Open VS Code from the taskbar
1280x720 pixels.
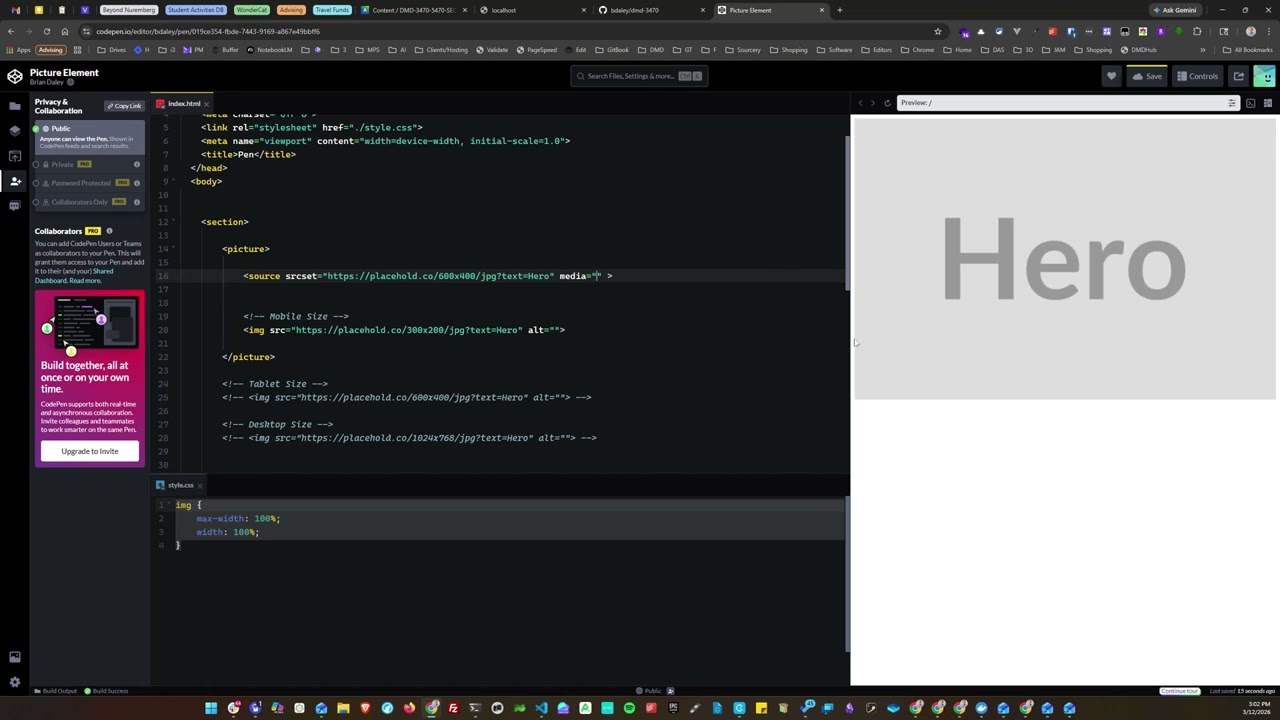click(541, 708)
